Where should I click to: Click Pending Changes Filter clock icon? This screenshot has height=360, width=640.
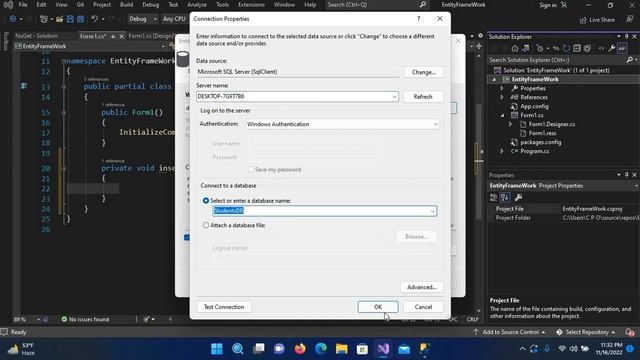tap(540, 49)
